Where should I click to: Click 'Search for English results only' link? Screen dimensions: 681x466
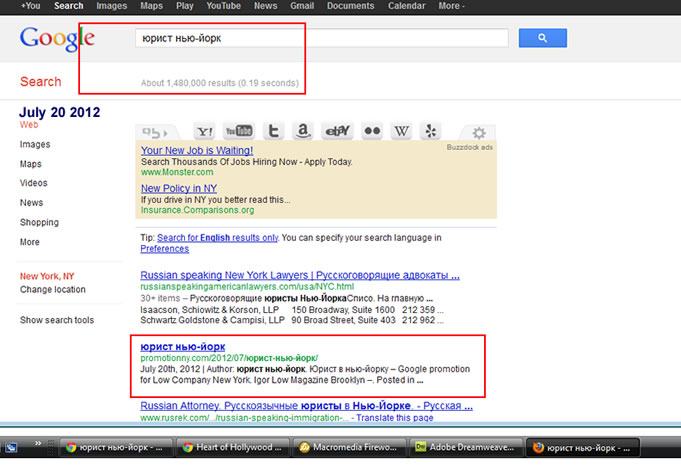[x=218, y=238]
